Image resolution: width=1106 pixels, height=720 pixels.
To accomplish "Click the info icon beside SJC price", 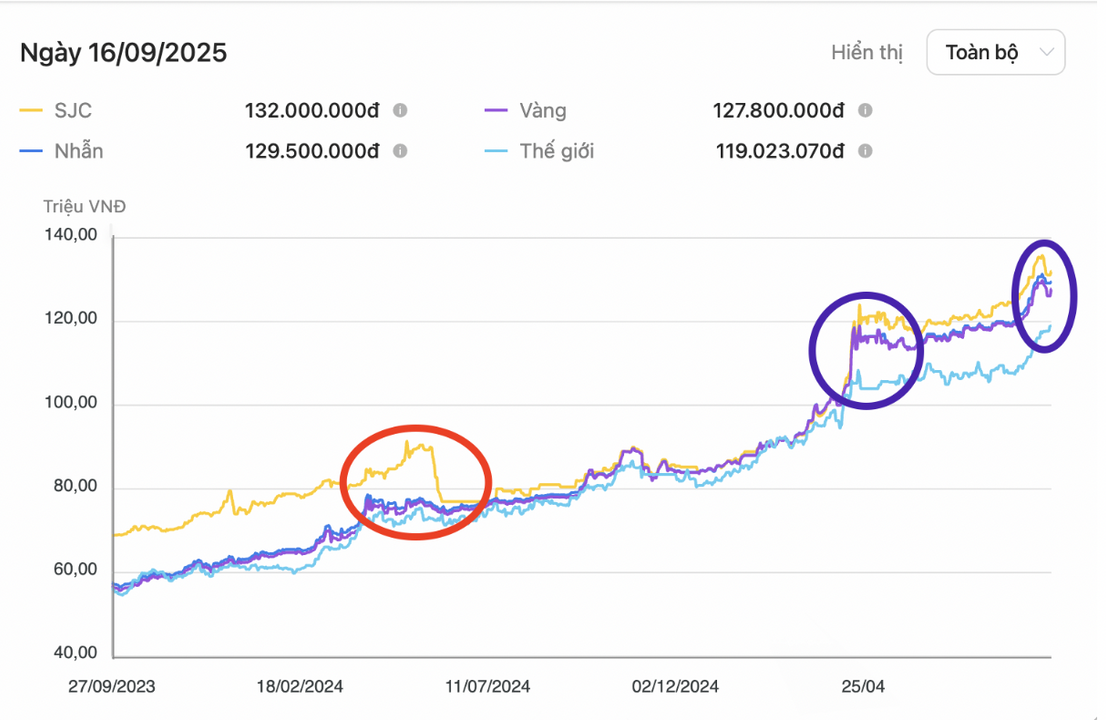I will point(400,111).
